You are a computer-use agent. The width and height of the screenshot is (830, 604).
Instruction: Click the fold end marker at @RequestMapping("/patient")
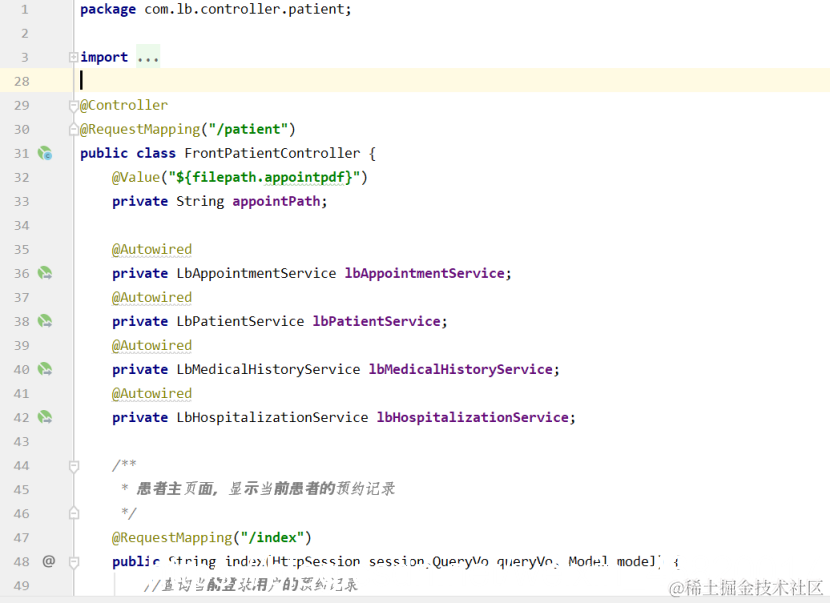point(74,129)
